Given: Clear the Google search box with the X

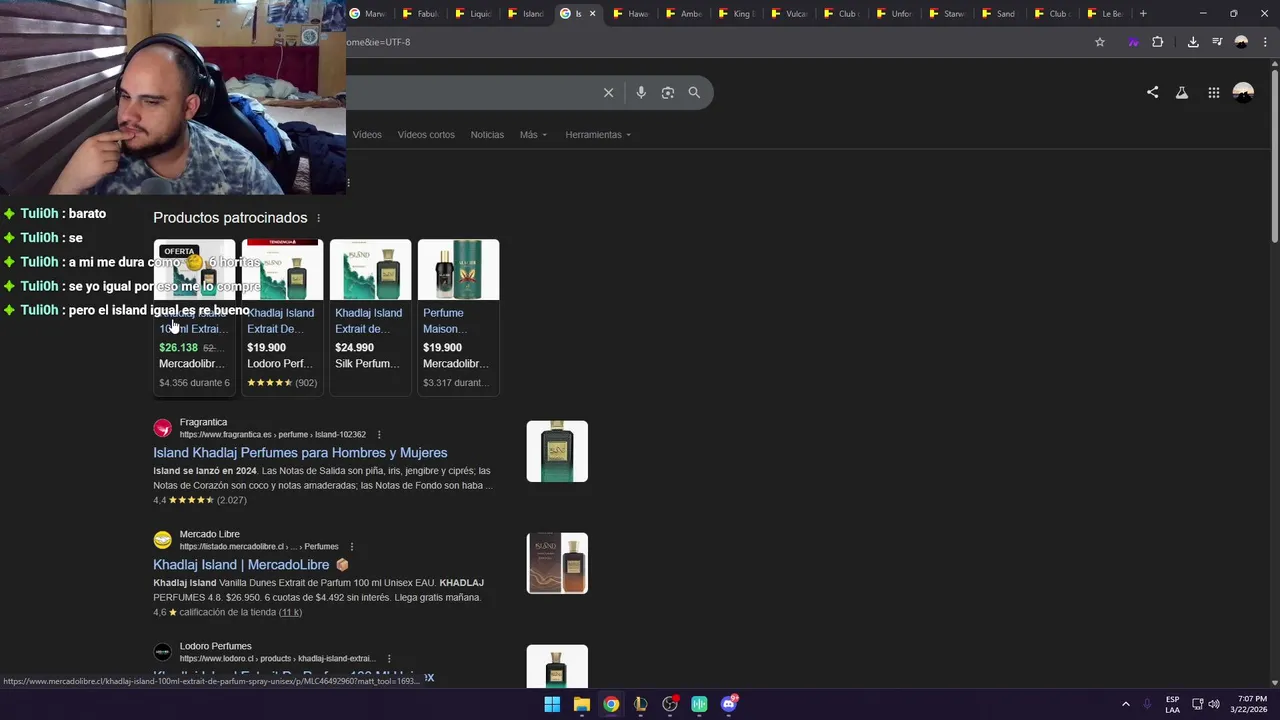Looking at the screenshot, I should (608, 93).
